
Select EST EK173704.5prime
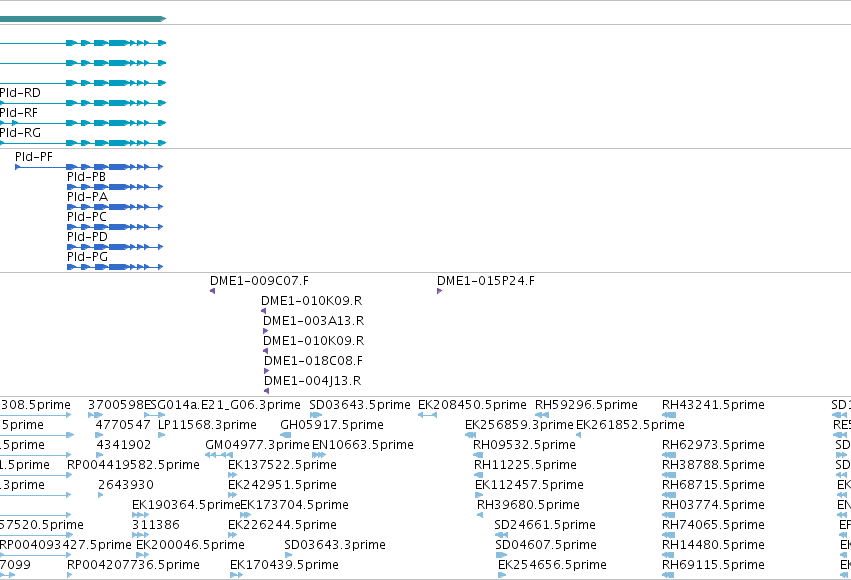click(x=294, y=505)
